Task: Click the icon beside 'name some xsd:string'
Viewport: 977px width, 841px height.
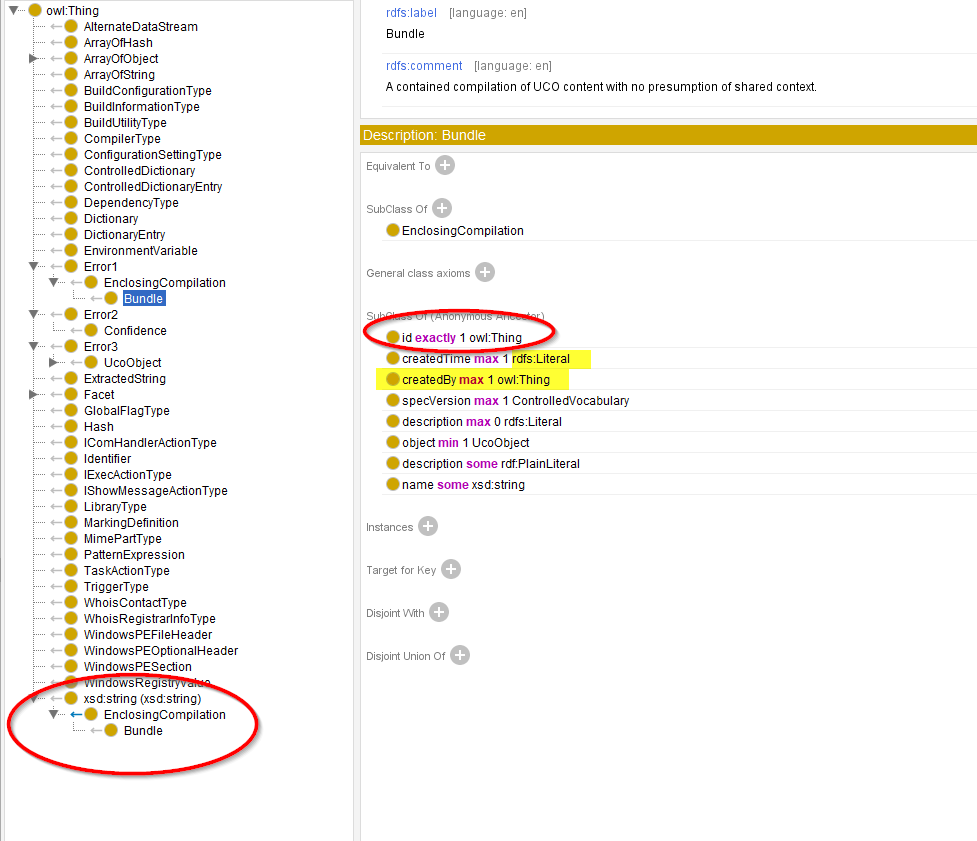Action: pos(393,484)
